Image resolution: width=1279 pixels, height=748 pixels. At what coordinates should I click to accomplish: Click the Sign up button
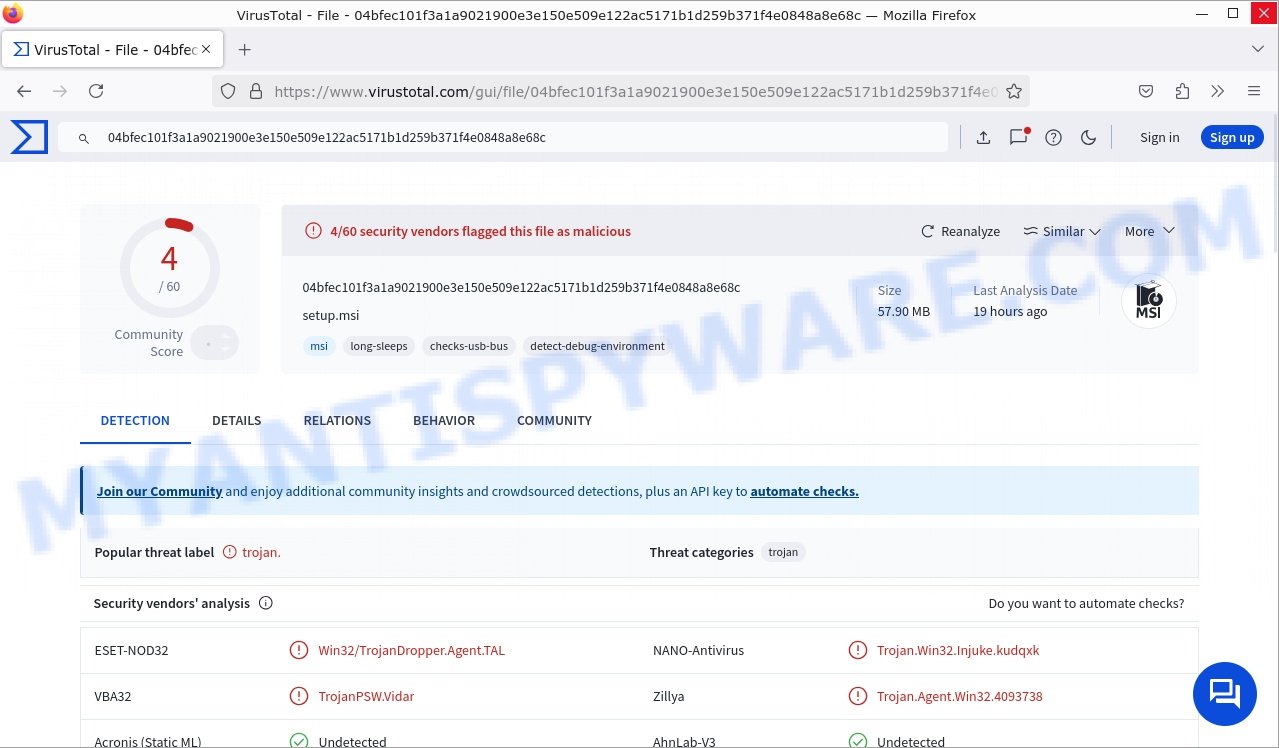(1232, 138)
